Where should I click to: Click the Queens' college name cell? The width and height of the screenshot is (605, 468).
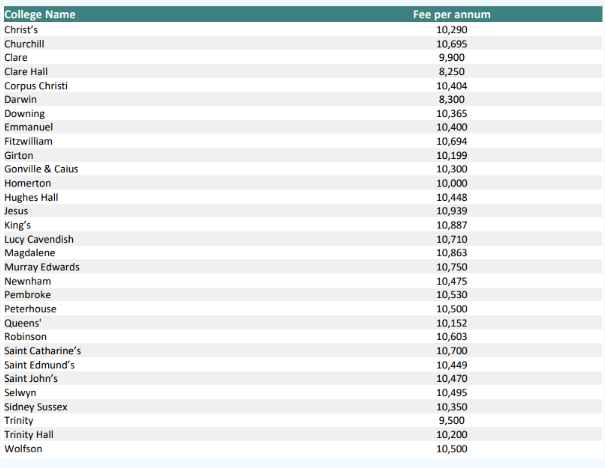coord(22,323)
